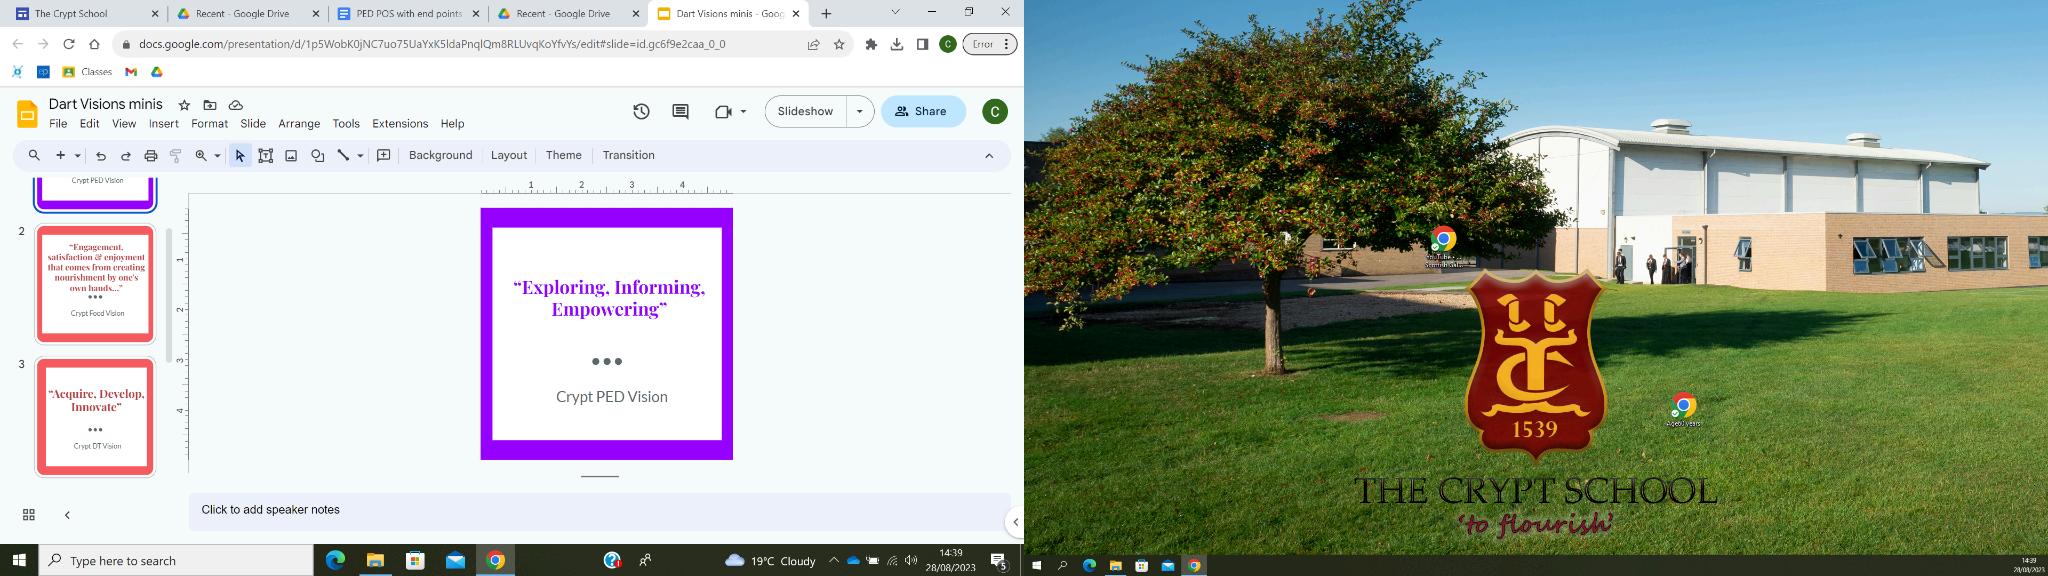The height and width of the screenshot is (576, 2048).
Task: Select Crypt DT Vision slide thumbnail
Action: 95,417
